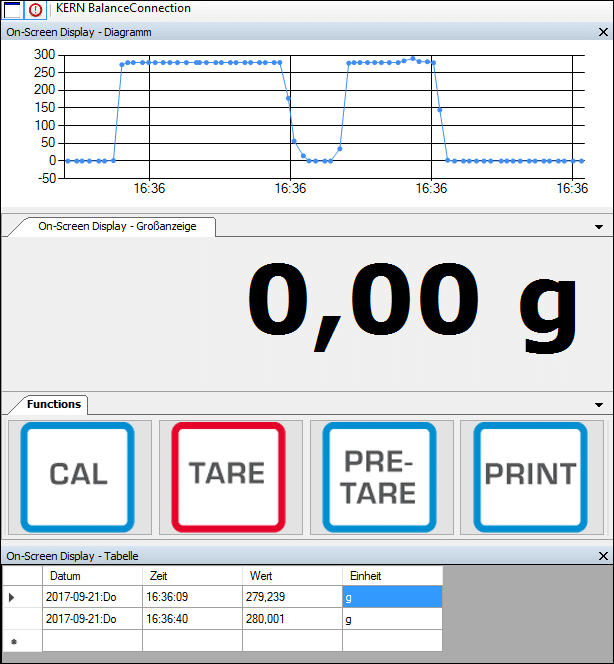Viewport: 614px width, 664px height.
Task: Click the window layout icon in the toolbar
Action: pos(12,9)
